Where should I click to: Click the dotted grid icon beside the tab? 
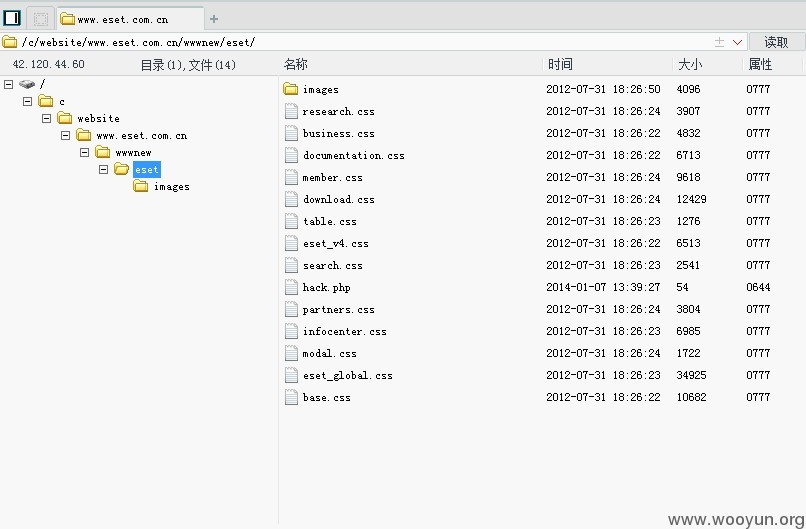coord(41,19)
